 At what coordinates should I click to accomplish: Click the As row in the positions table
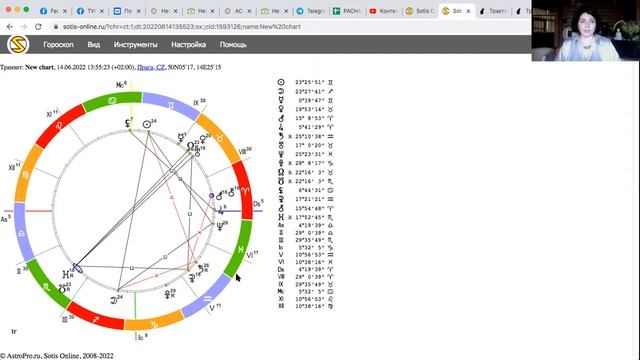305,225
